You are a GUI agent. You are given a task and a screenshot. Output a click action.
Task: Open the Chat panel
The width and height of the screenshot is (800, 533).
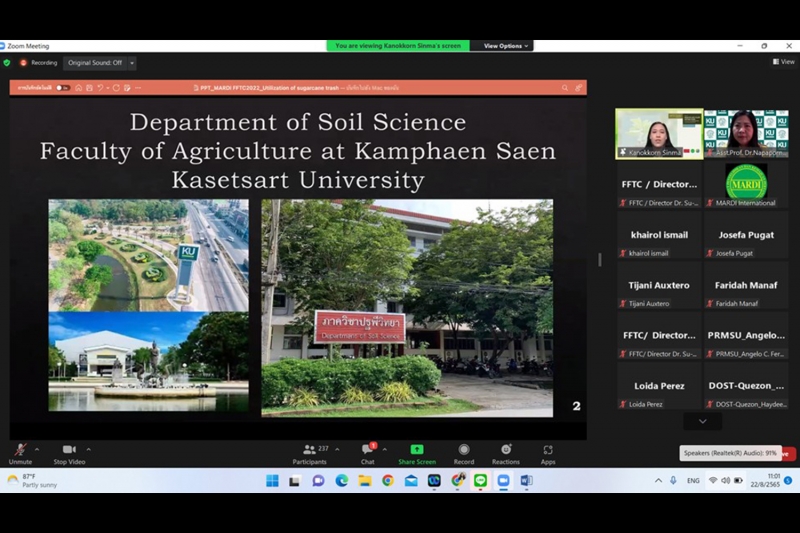[367, 450]
